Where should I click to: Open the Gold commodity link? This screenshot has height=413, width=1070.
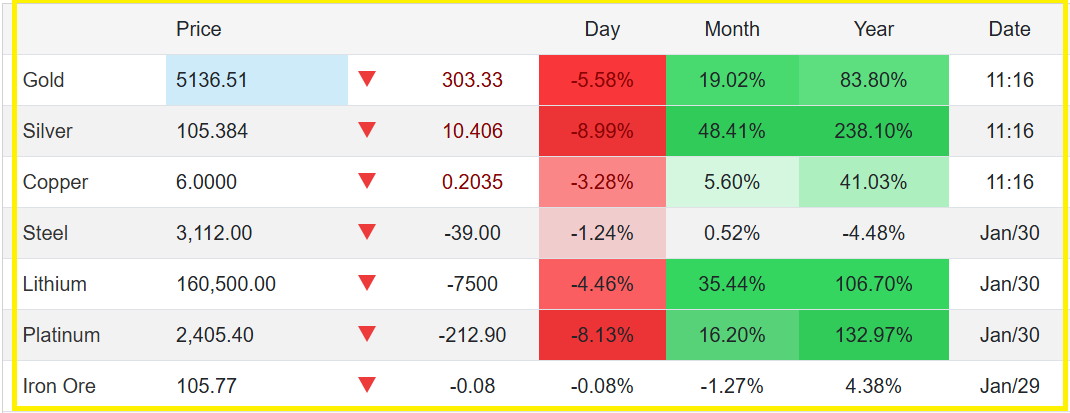[43, 80]
